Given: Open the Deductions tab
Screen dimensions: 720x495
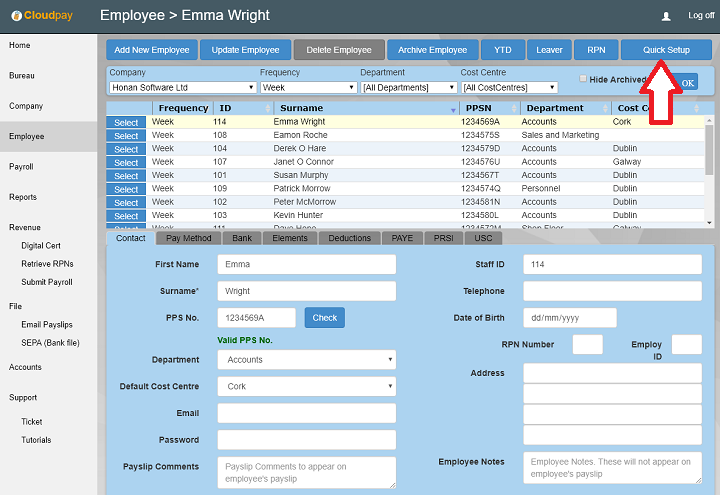Looking at the screenshot, I should coord(349,238).
